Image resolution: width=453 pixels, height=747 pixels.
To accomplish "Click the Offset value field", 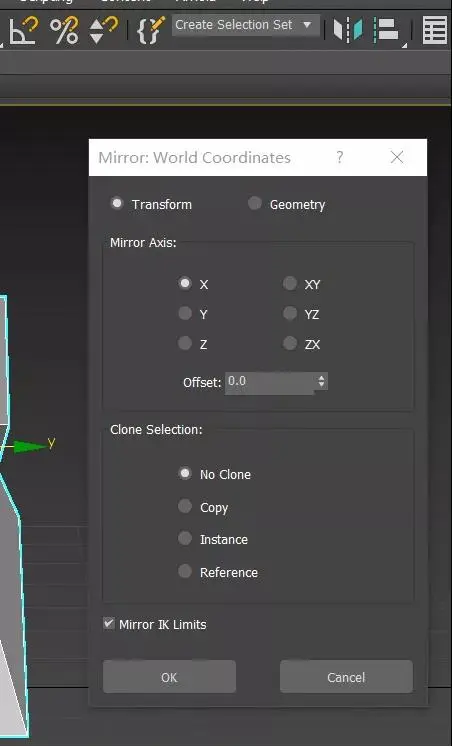I will tap(270, 383).
